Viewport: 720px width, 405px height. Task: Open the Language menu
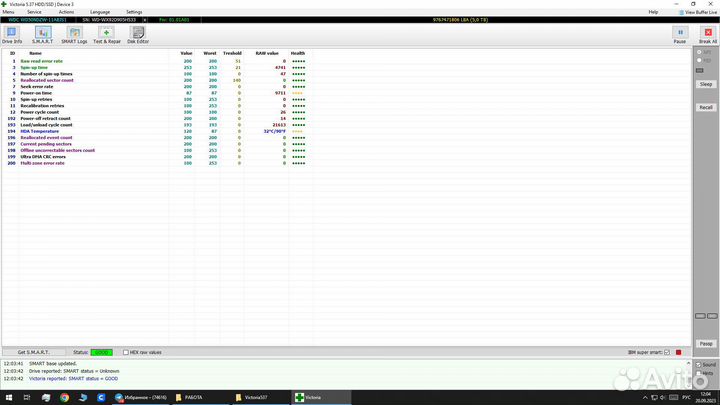pos(100,12)
